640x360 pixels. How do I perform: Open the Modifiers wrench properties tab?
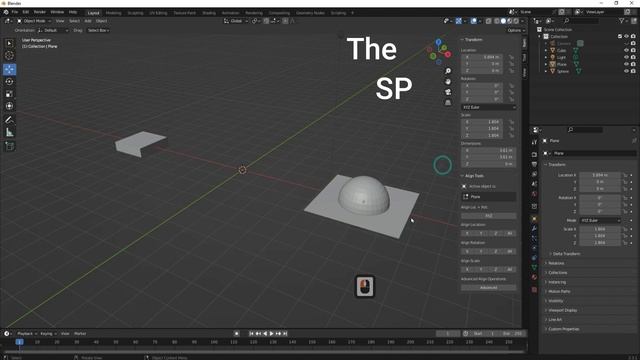click(x=534, y=229)
